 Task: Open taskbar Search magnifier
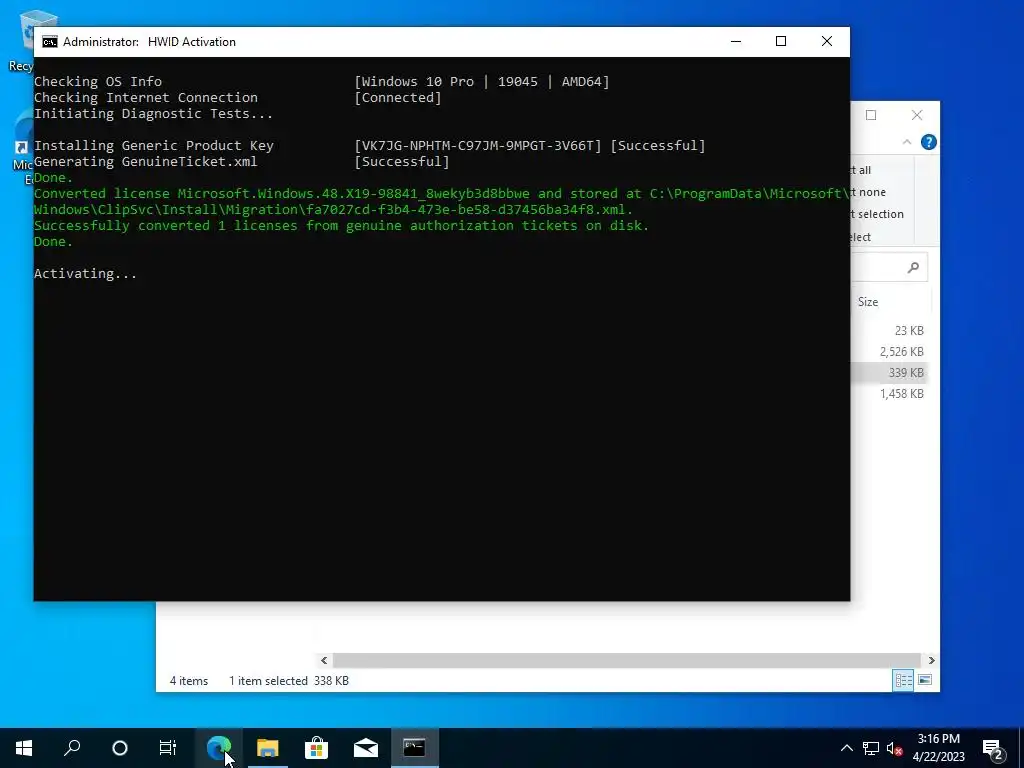pos(72,747)
